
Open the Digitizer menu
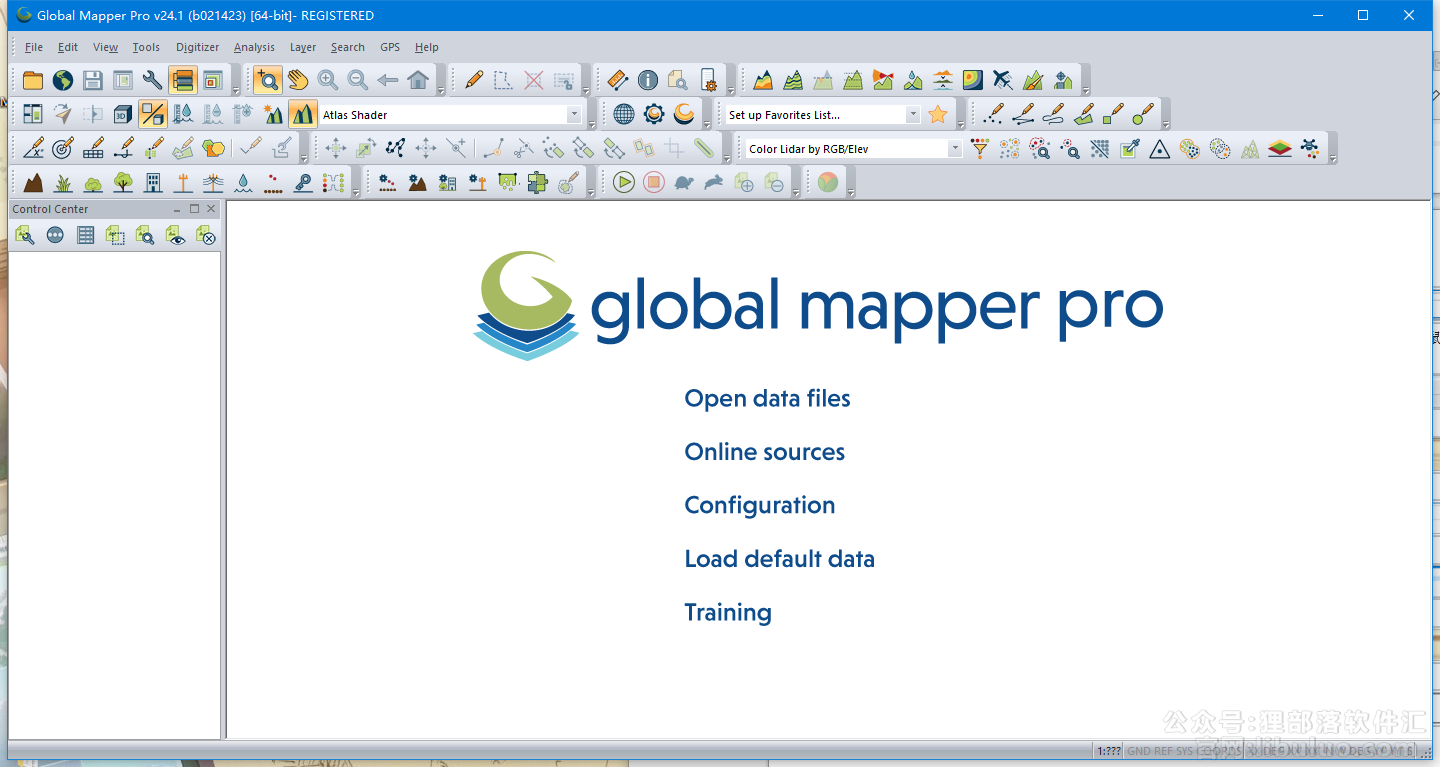tap(197, 47)
